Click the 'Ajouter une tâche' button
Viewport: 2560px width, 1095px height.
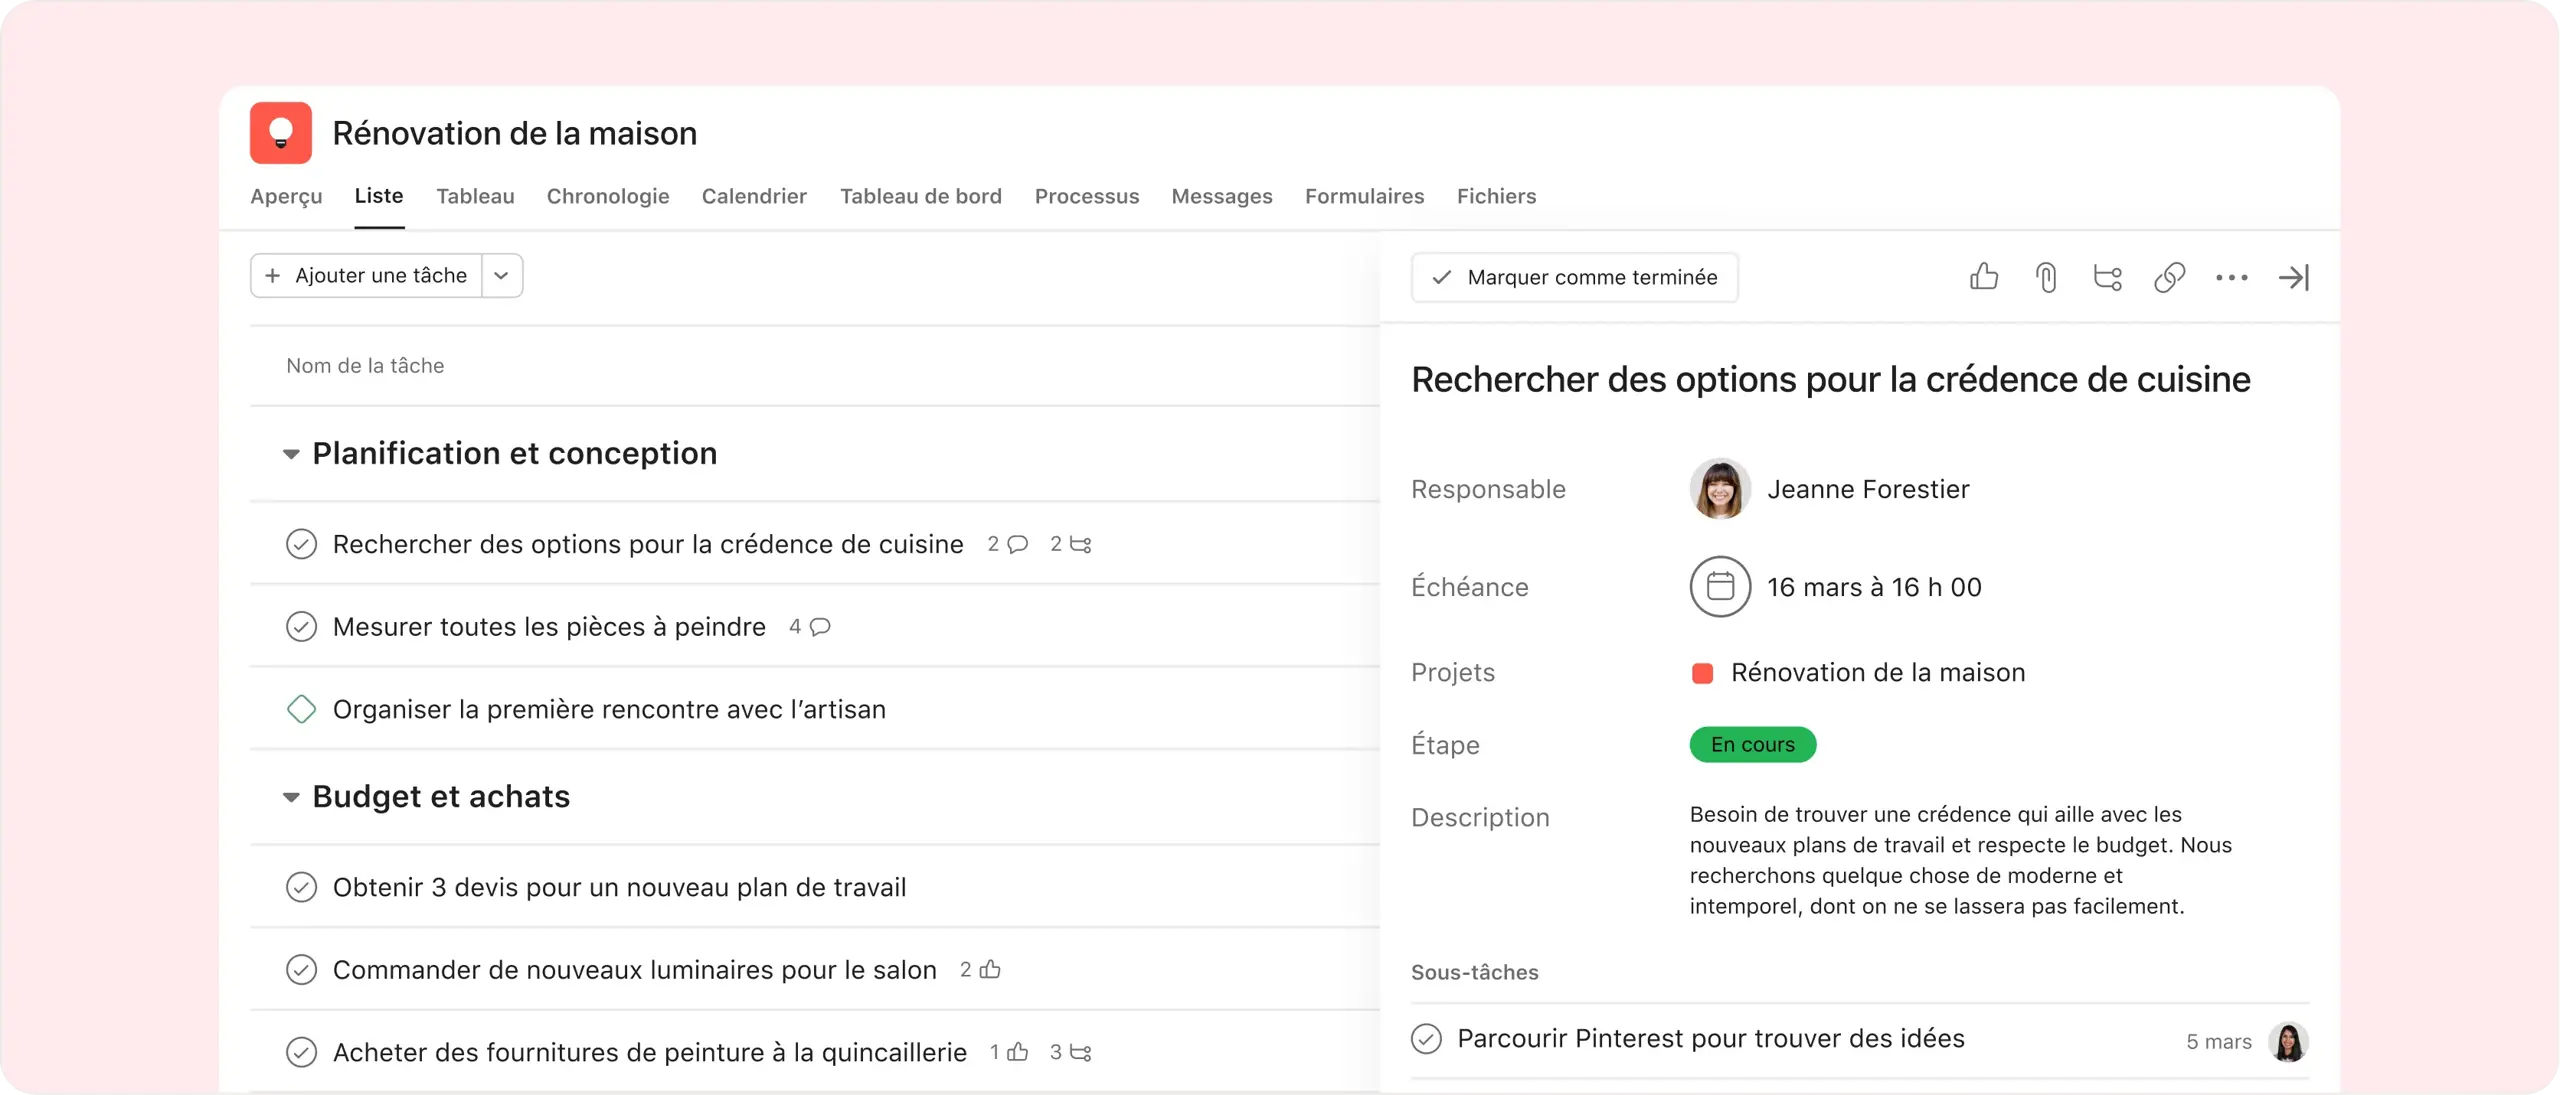click(x=367, y=276)
